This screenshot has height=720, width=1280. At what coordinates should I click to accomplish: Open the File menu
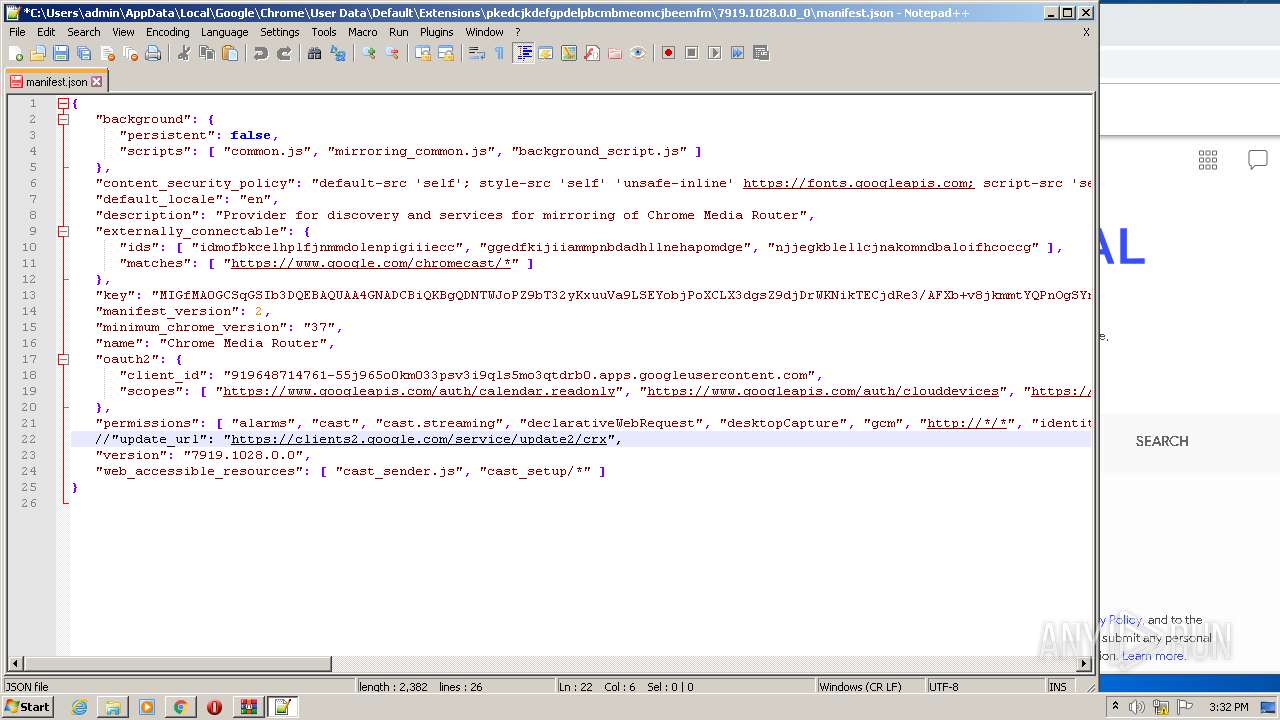click(x=17, y=32)
